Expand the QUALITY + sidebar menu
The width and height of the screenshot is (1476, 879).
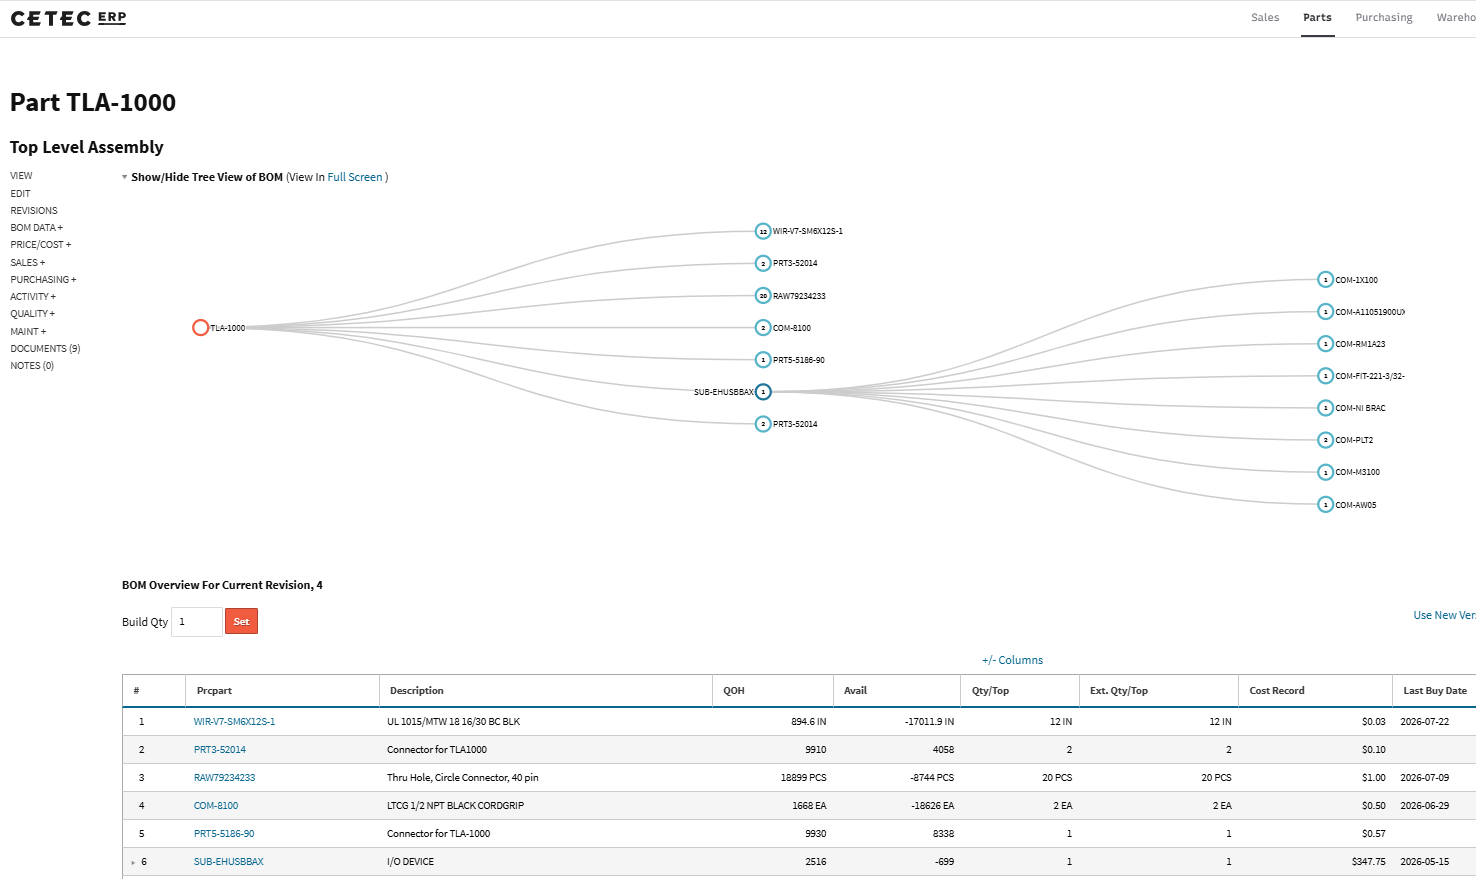33,314
